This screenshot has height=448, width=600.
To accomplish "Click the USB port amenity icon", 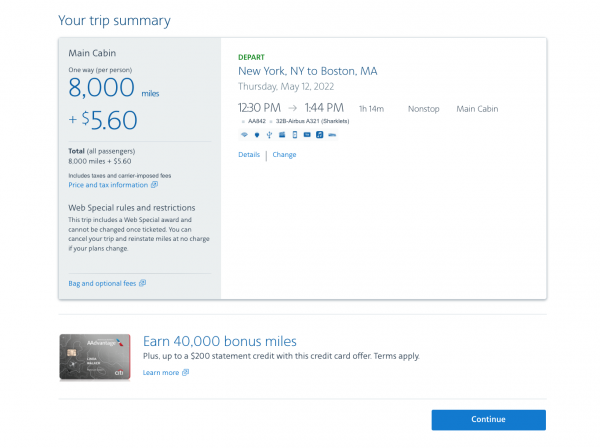I will click(269, 134).
